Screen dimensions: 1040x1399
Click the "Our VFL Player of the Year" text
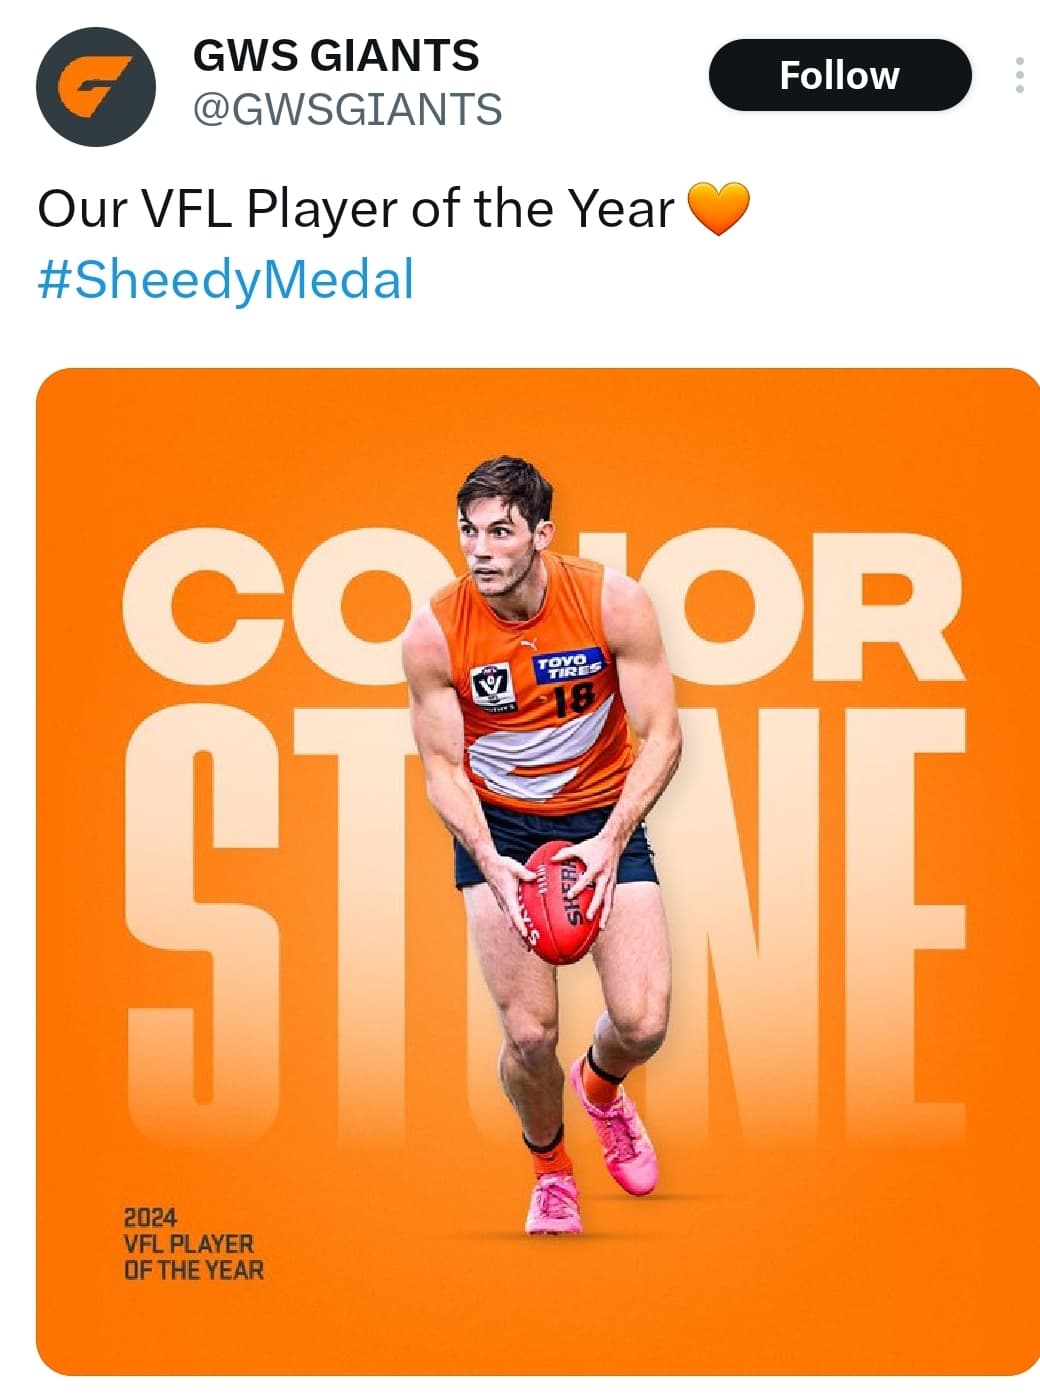point(355,209)
